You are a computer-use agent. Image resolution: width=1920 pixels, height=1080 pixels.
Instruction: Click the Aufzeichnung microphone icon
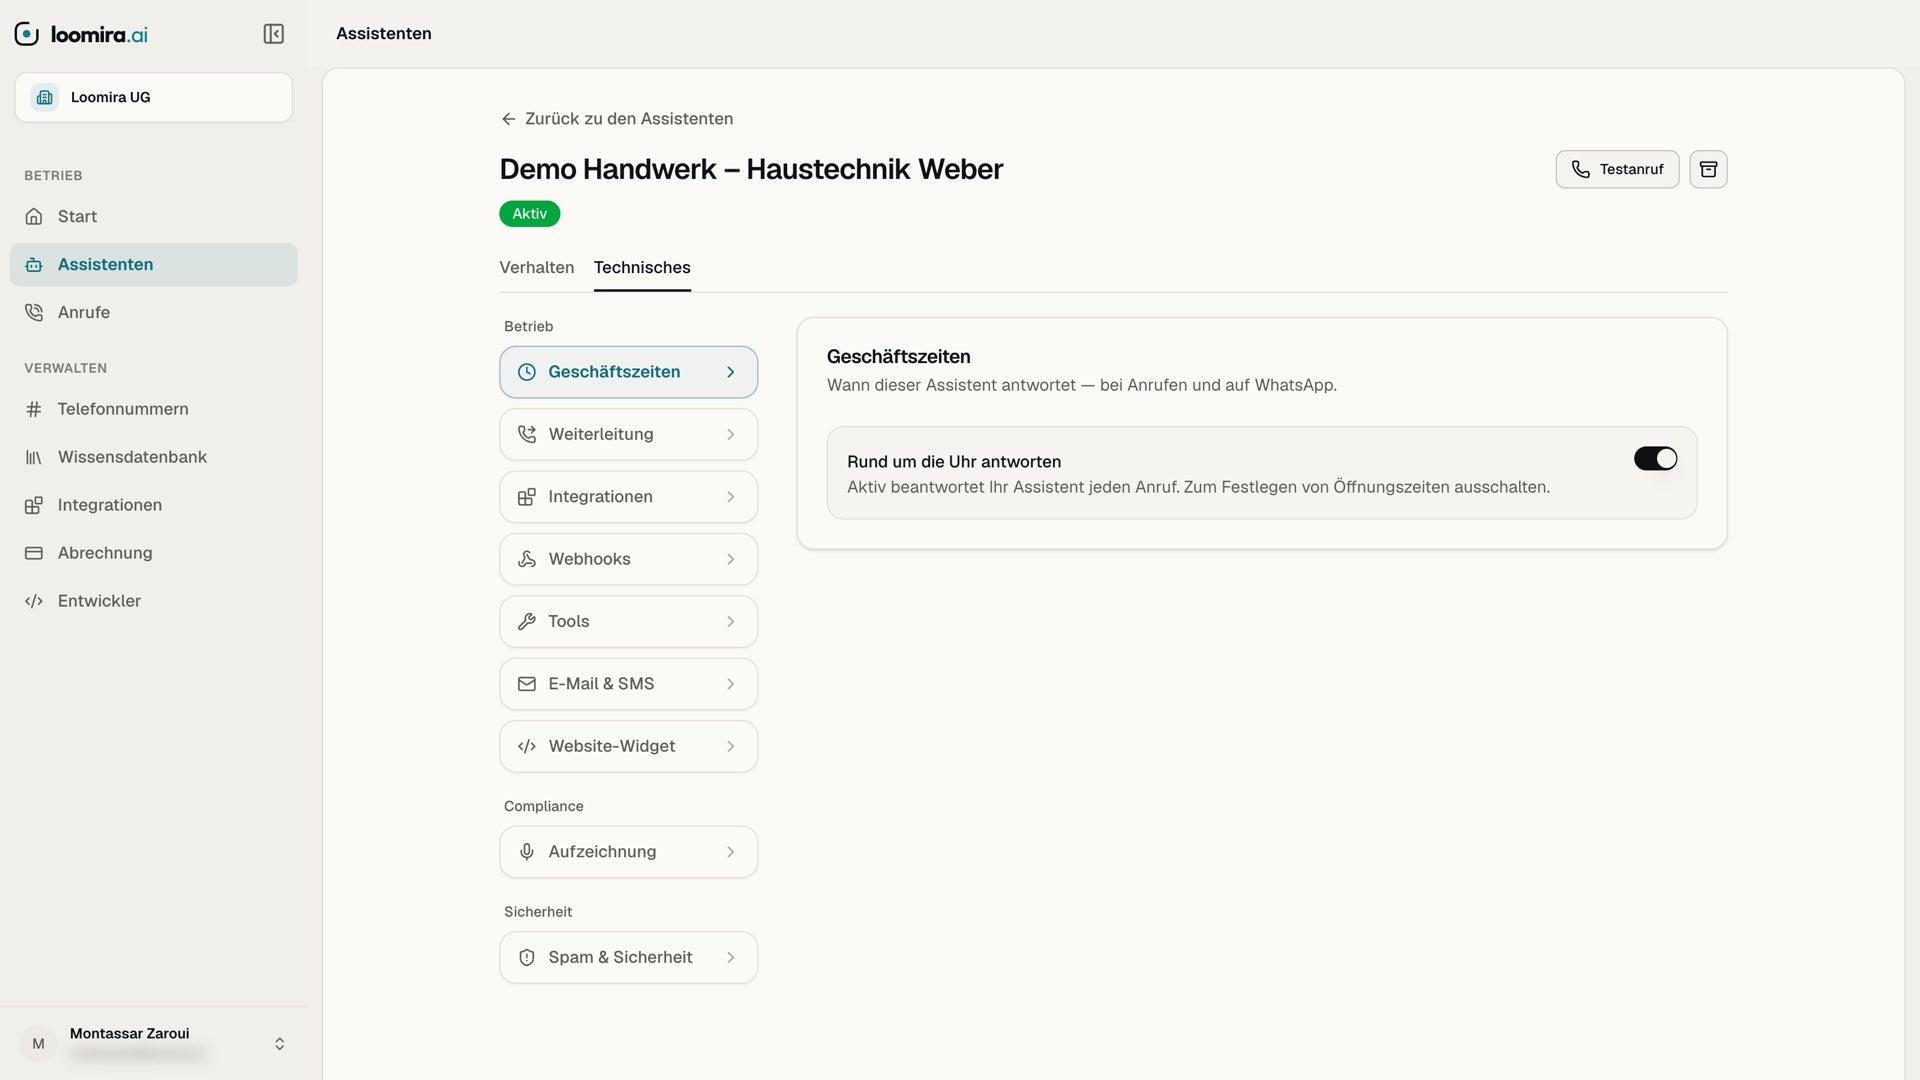point(527,852)
